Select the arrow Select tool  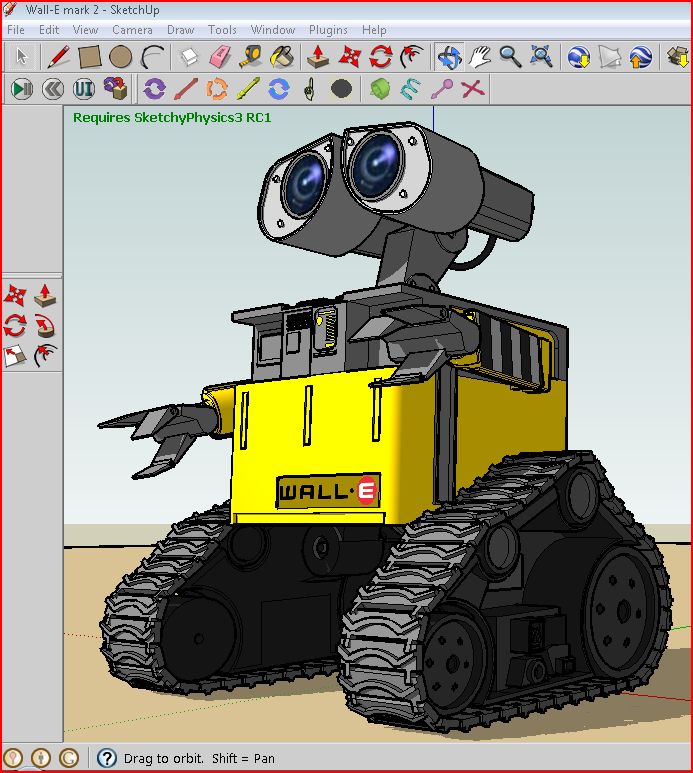point(21,56)
